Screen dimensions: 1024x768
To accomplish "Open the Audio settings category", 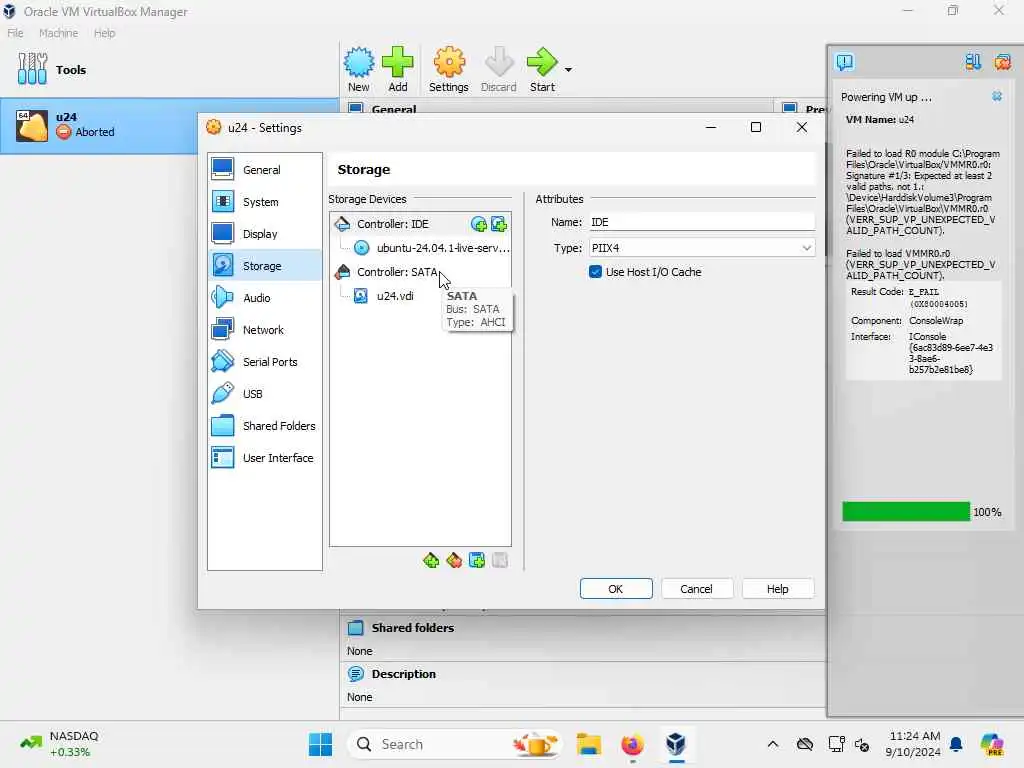I will (264, 298).
